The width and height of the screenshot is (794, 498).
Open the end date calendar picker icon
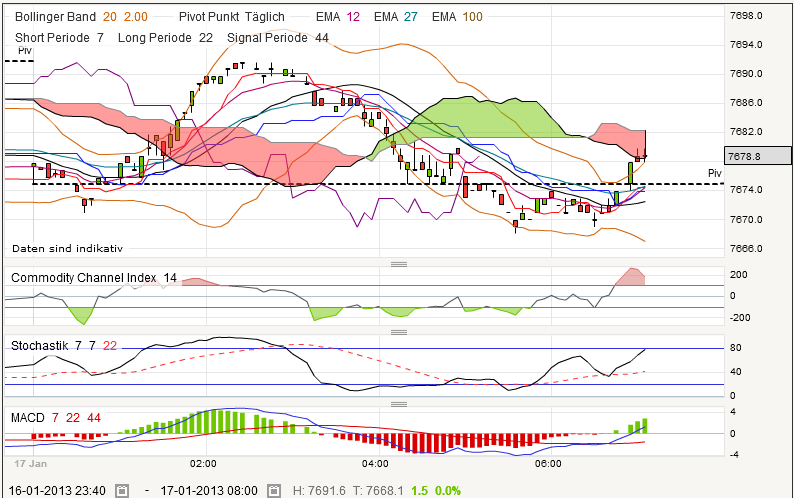[x=274, y=490]
